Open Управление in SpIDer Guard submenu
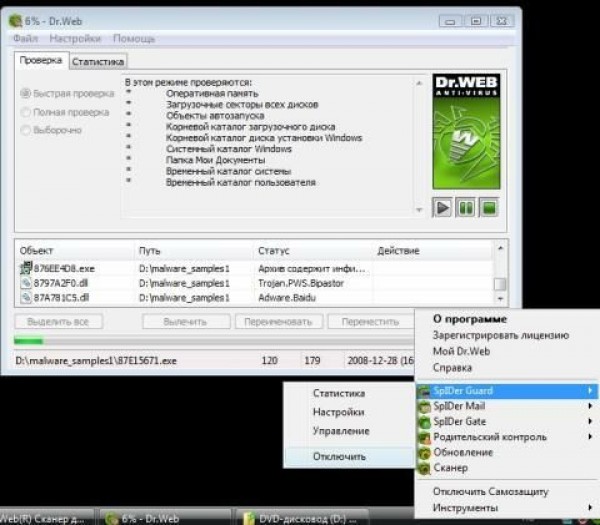Screen dimensions: 600x525 341,431
